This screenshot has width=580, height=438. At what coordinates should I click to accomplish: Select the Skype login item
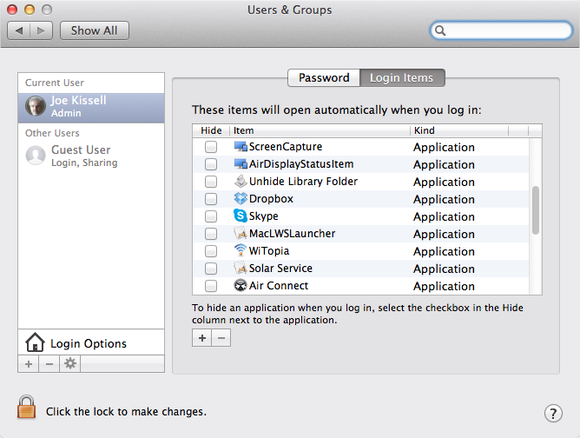(x=361, y=216)
